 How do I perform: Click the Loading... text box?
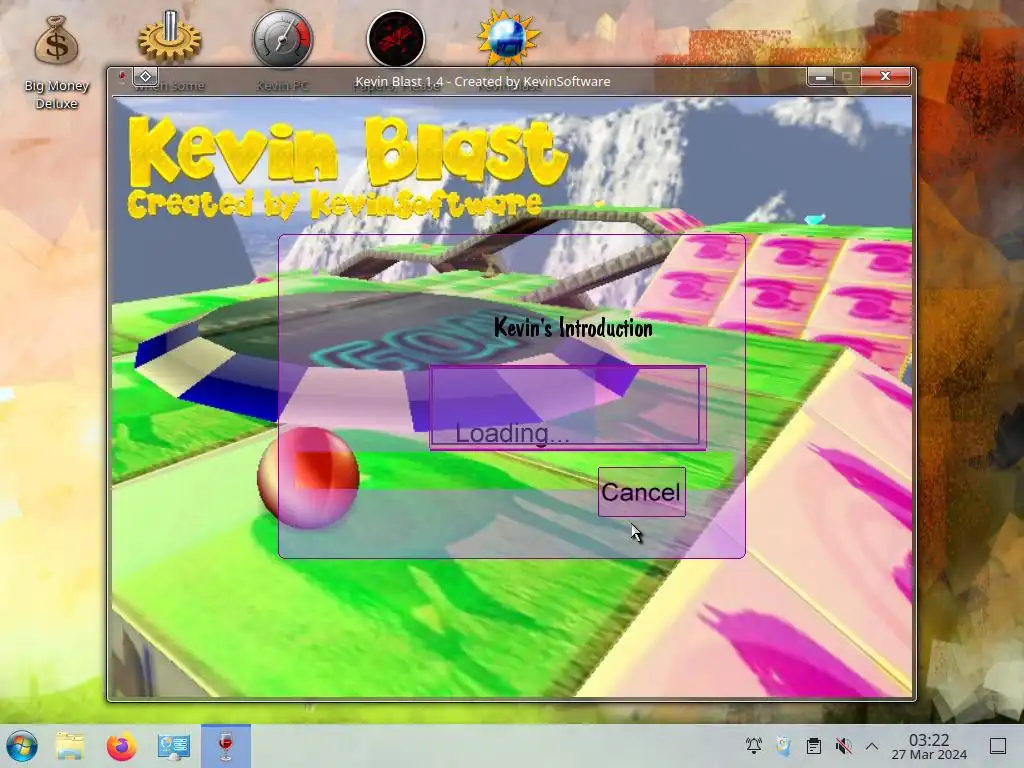tap(568, 408)
